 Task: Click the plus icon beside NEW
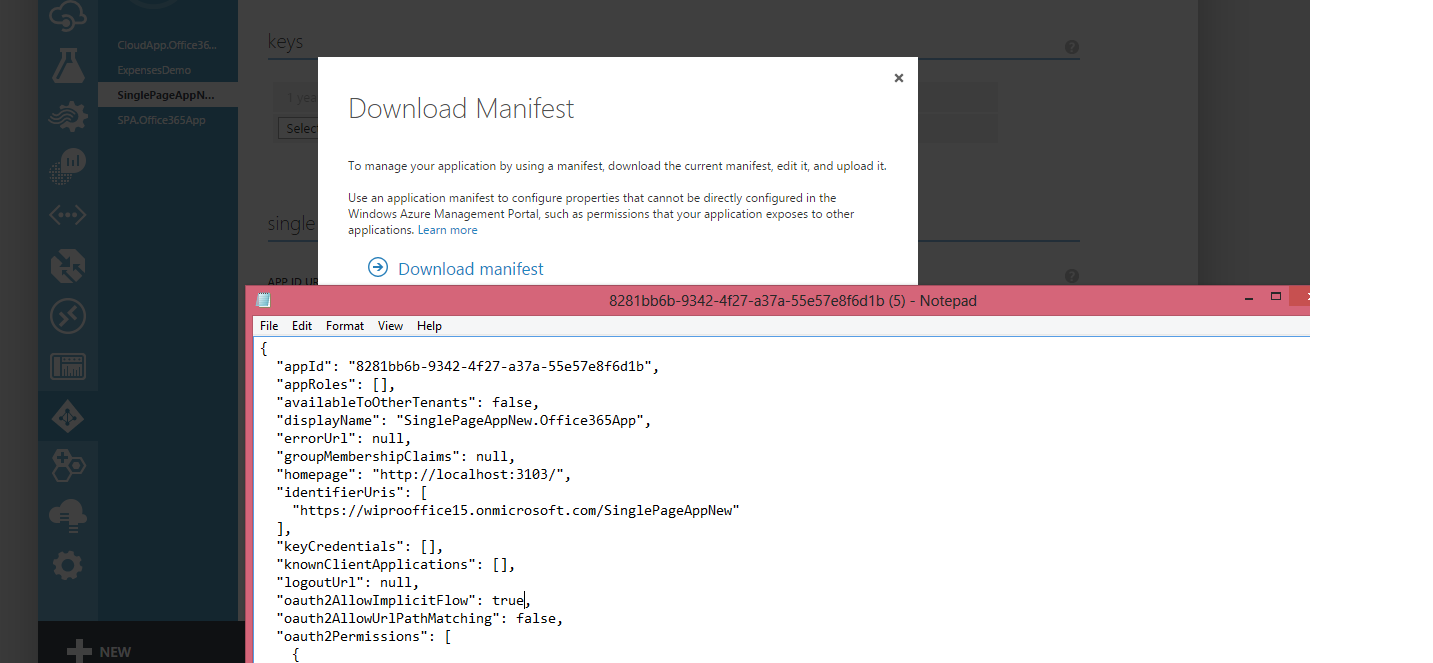(x=79, y=651)
